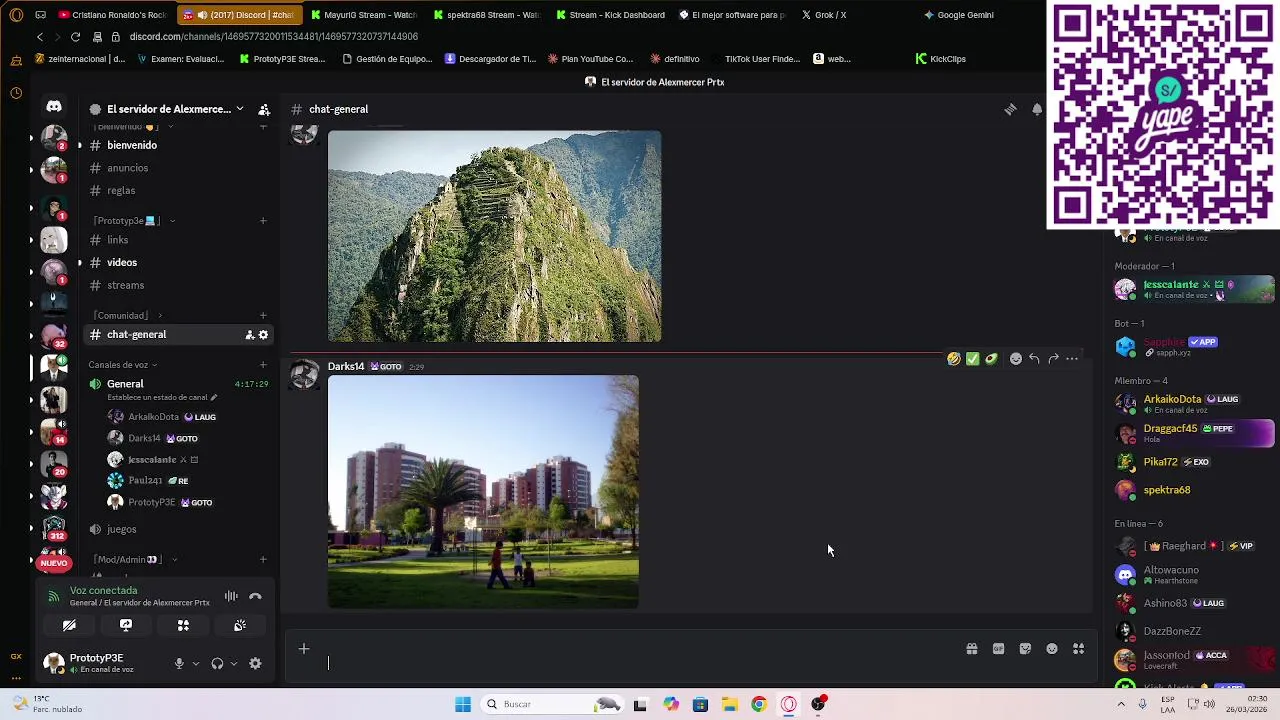
Task: Start an activity from voice panel
Action: 183,625
